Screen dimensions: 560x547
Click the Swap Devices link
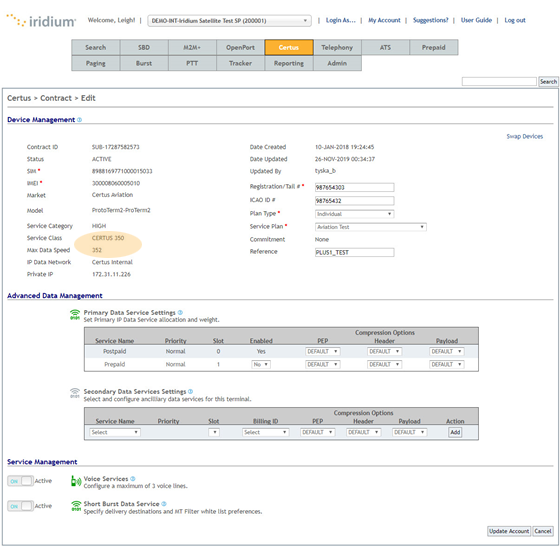coord(525,136)
